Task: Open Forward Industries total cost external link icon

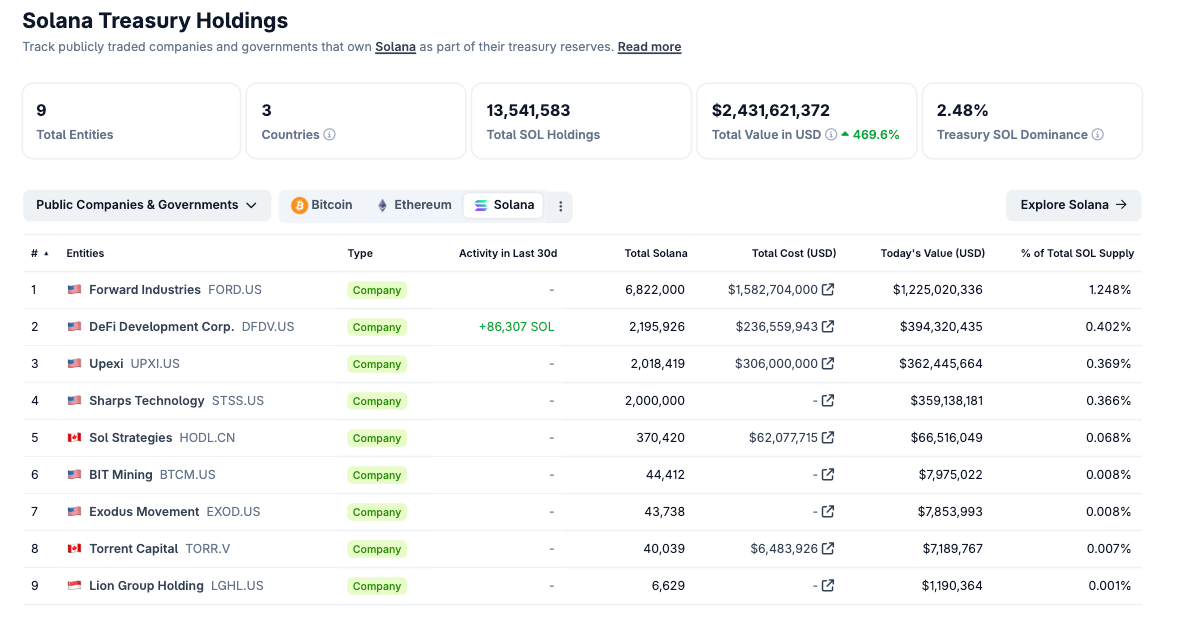Action: [x=828, y=290]
